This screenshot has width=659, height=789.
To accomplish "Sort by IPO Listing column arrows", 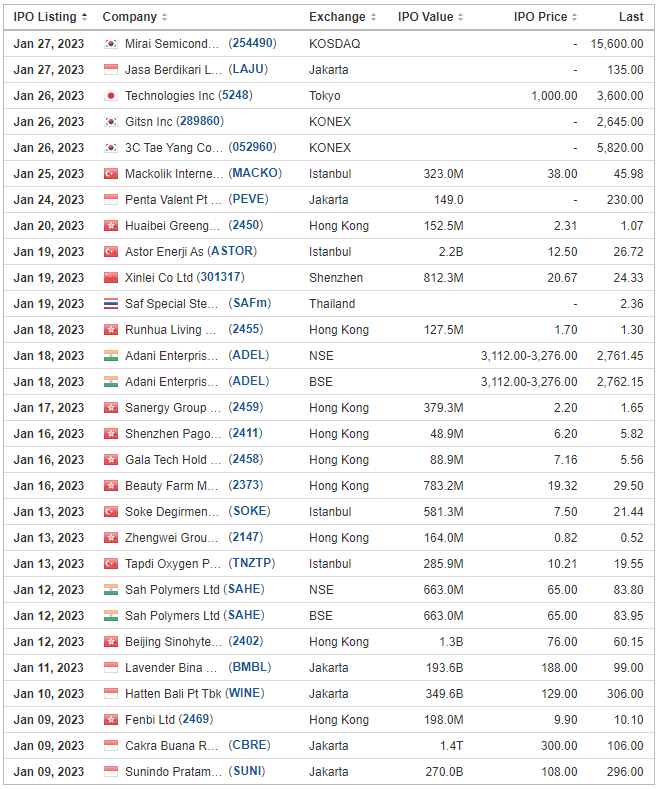I will tap(85, 17).
